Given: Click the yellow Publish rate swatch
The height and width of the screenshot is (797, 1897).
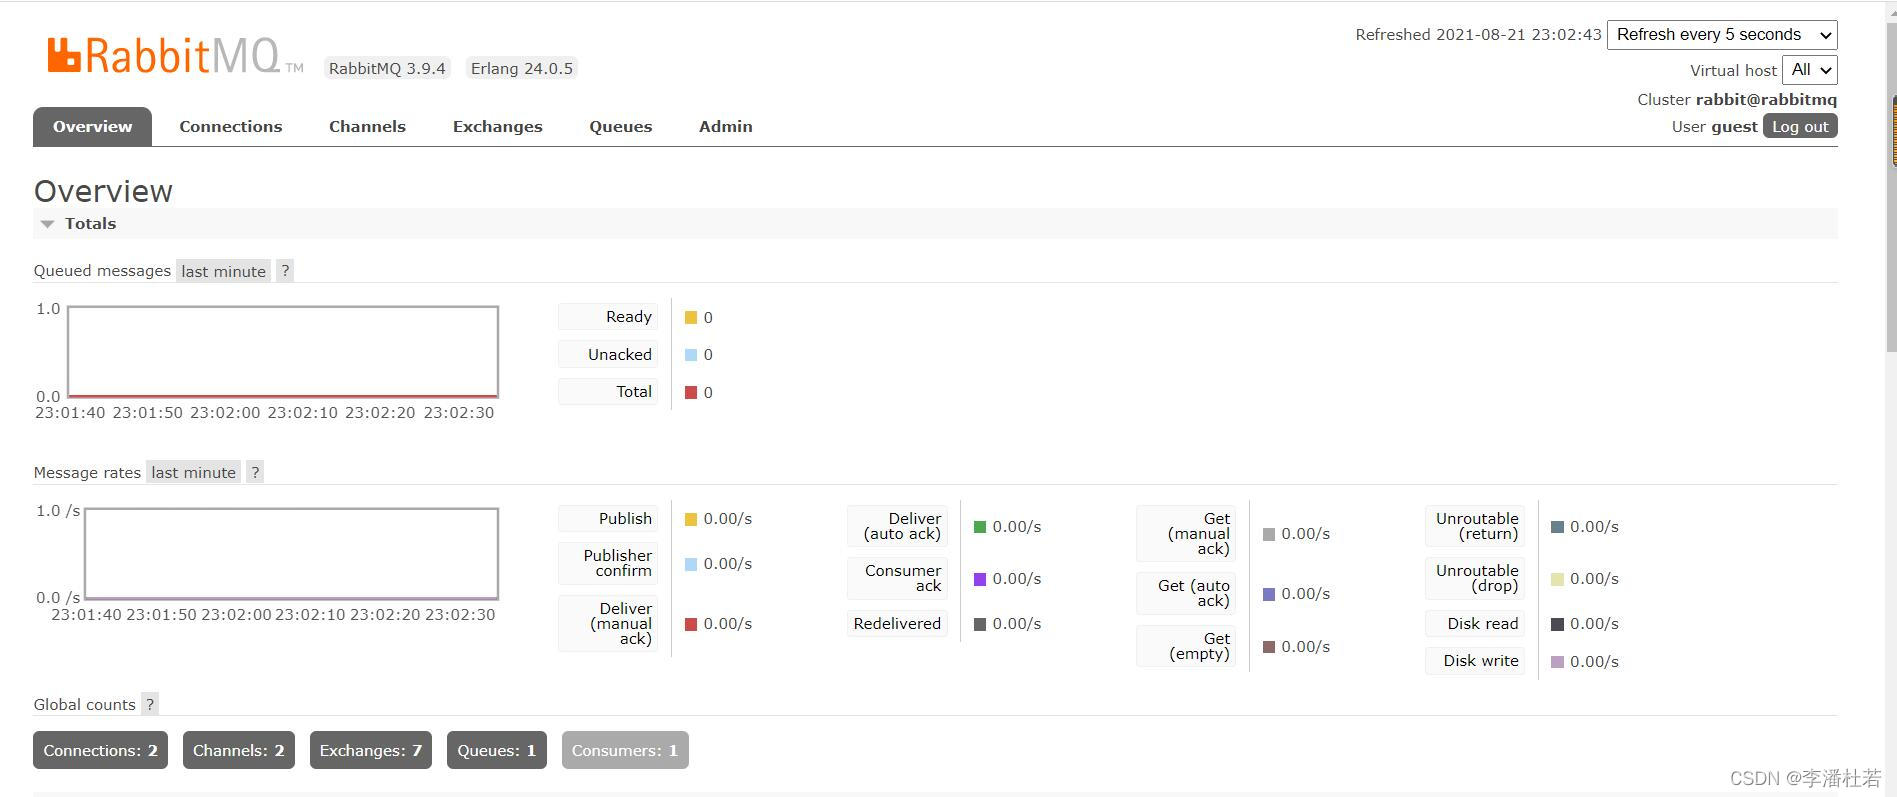Looking at the screenshot, I should 691,520.
